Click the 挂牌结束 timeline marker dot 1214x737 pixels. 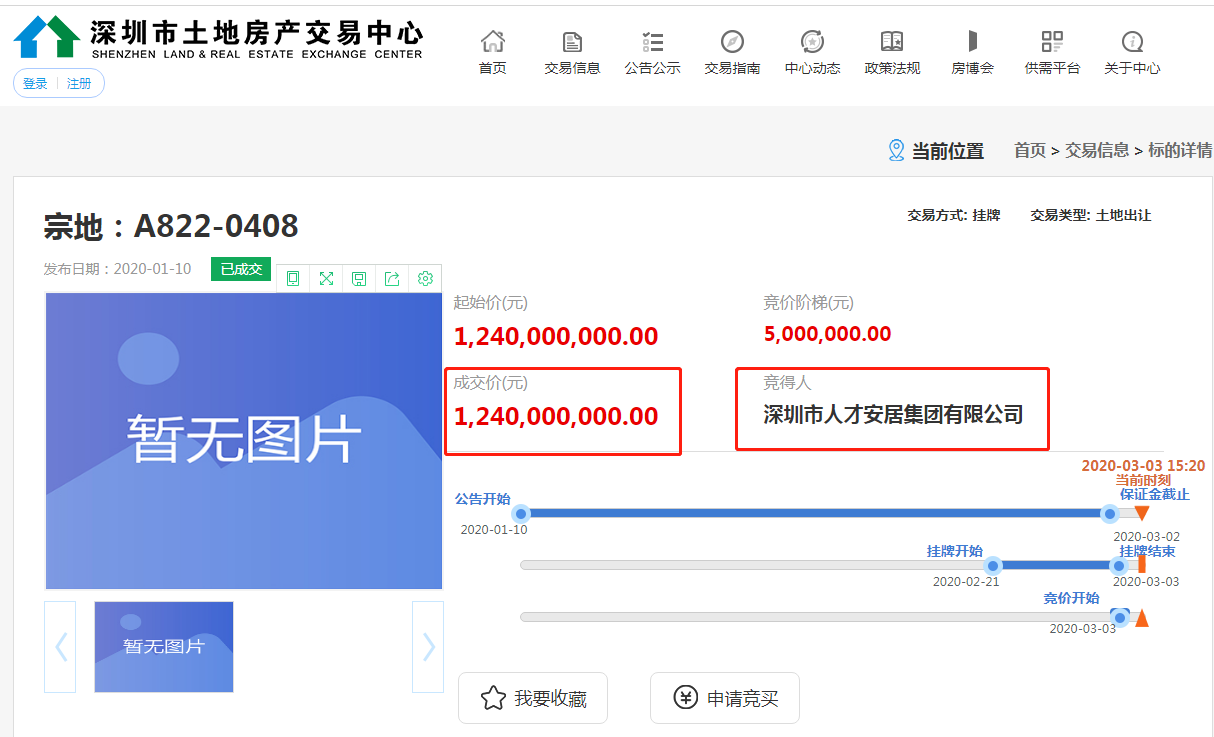point(1119,566)
